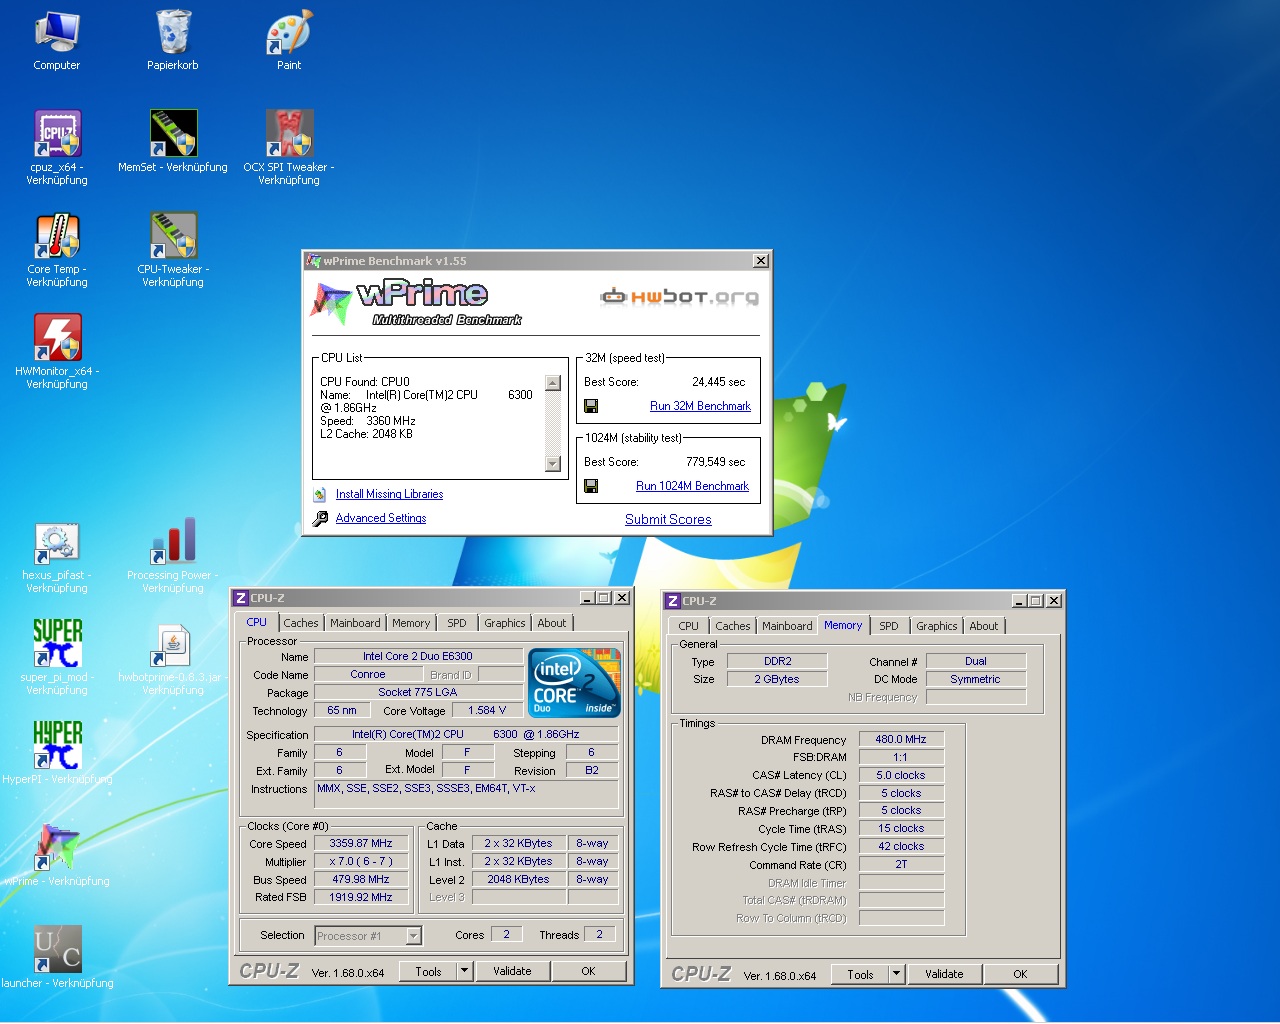This screenshot has height=1024, width=1280.
Task: Click the CPU List scroll up arrow
Action: point(553,383)
